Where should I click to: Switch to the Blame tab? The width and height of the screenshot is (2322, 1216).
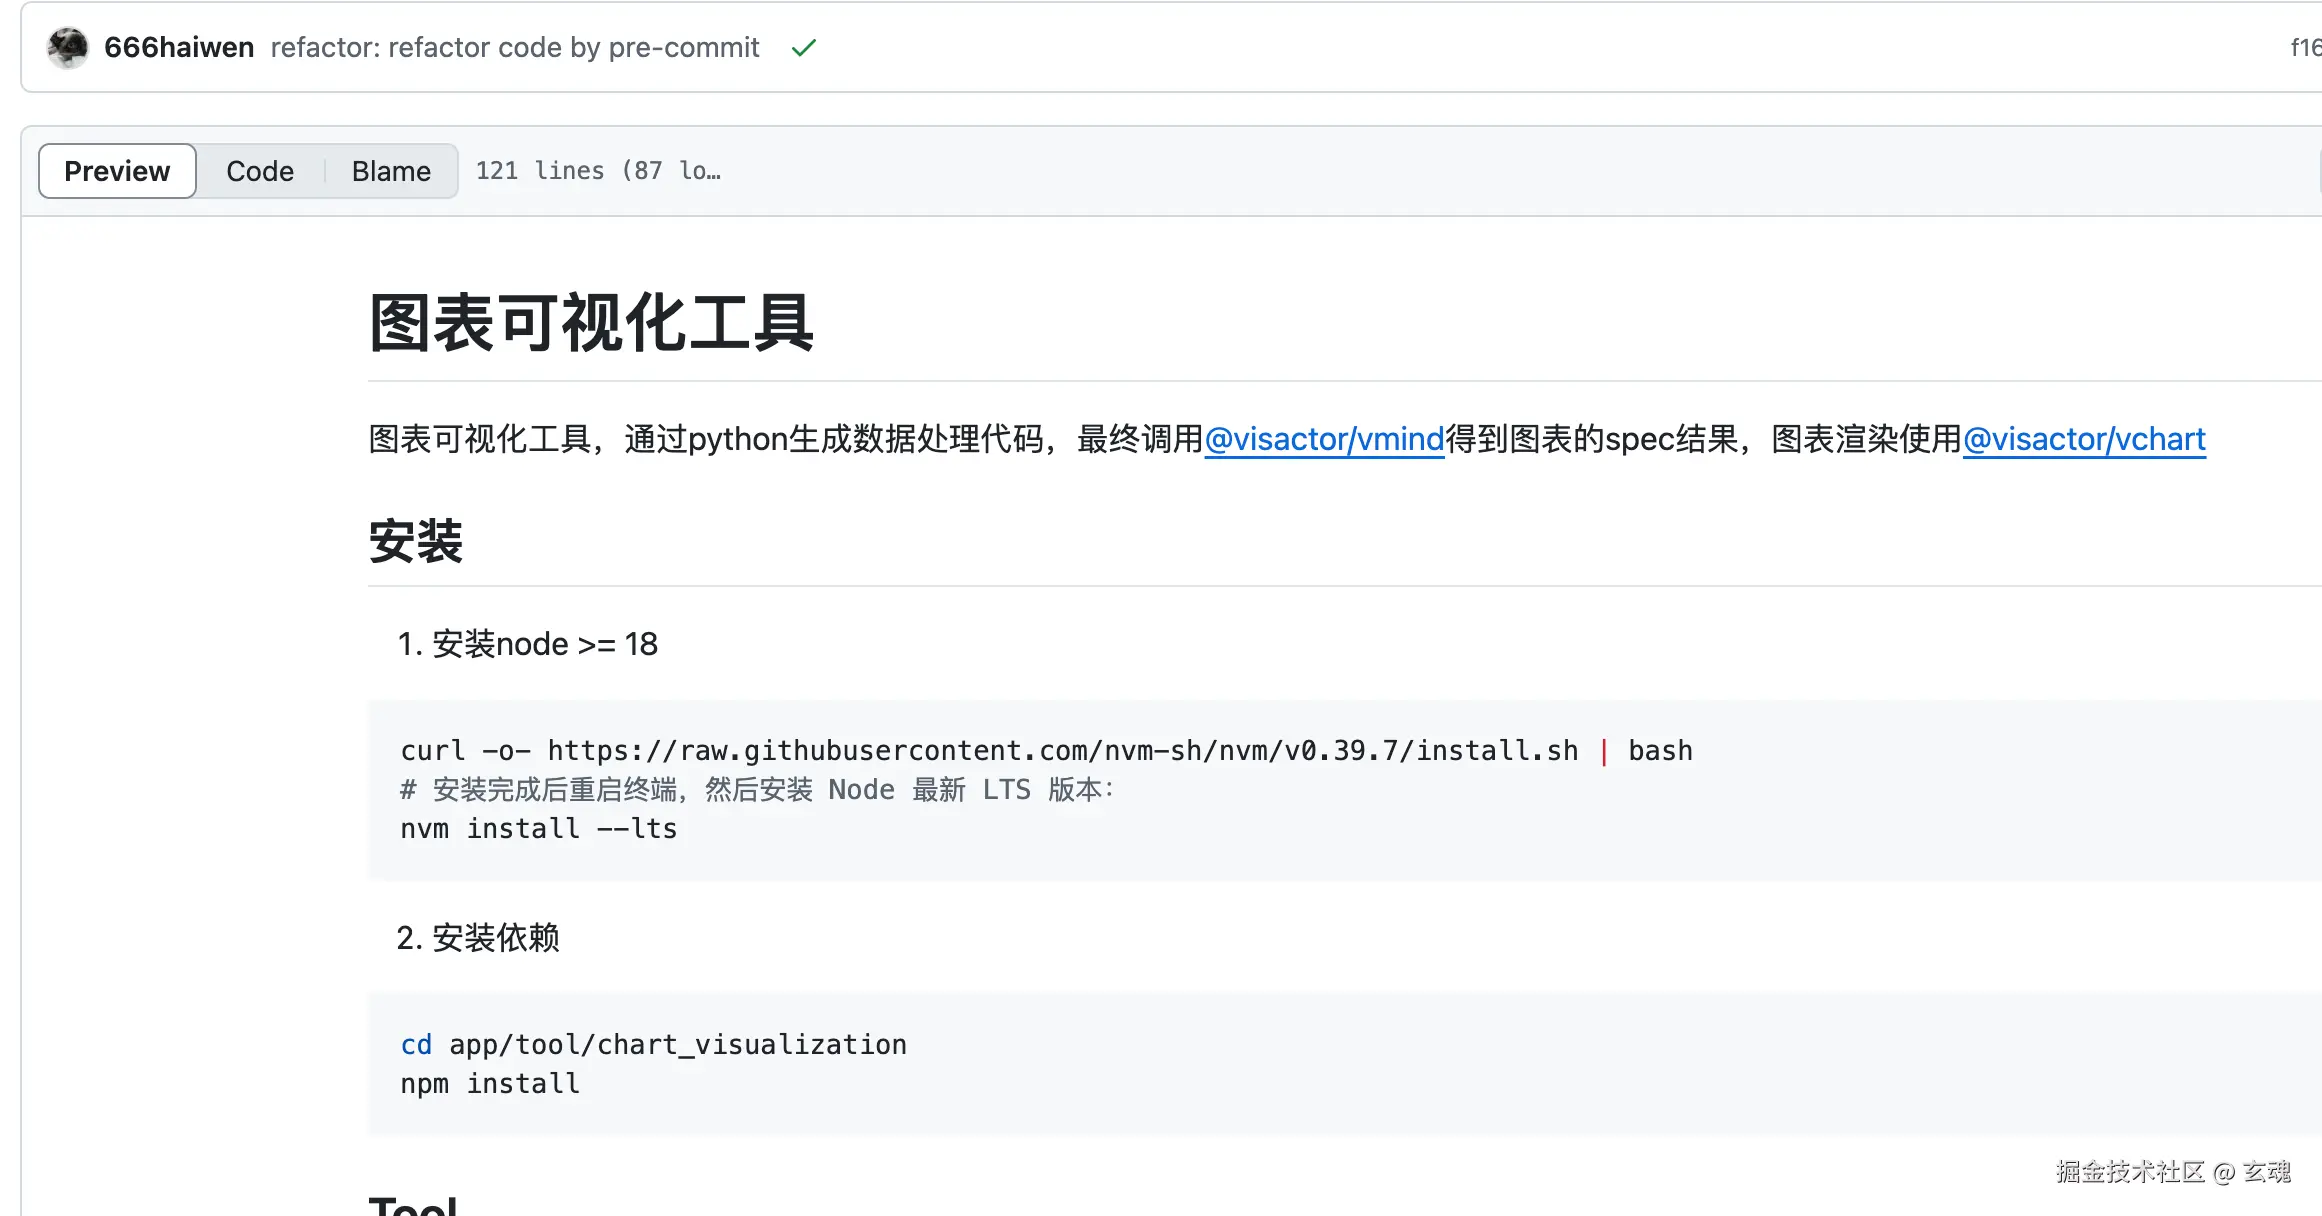point(391,171)
